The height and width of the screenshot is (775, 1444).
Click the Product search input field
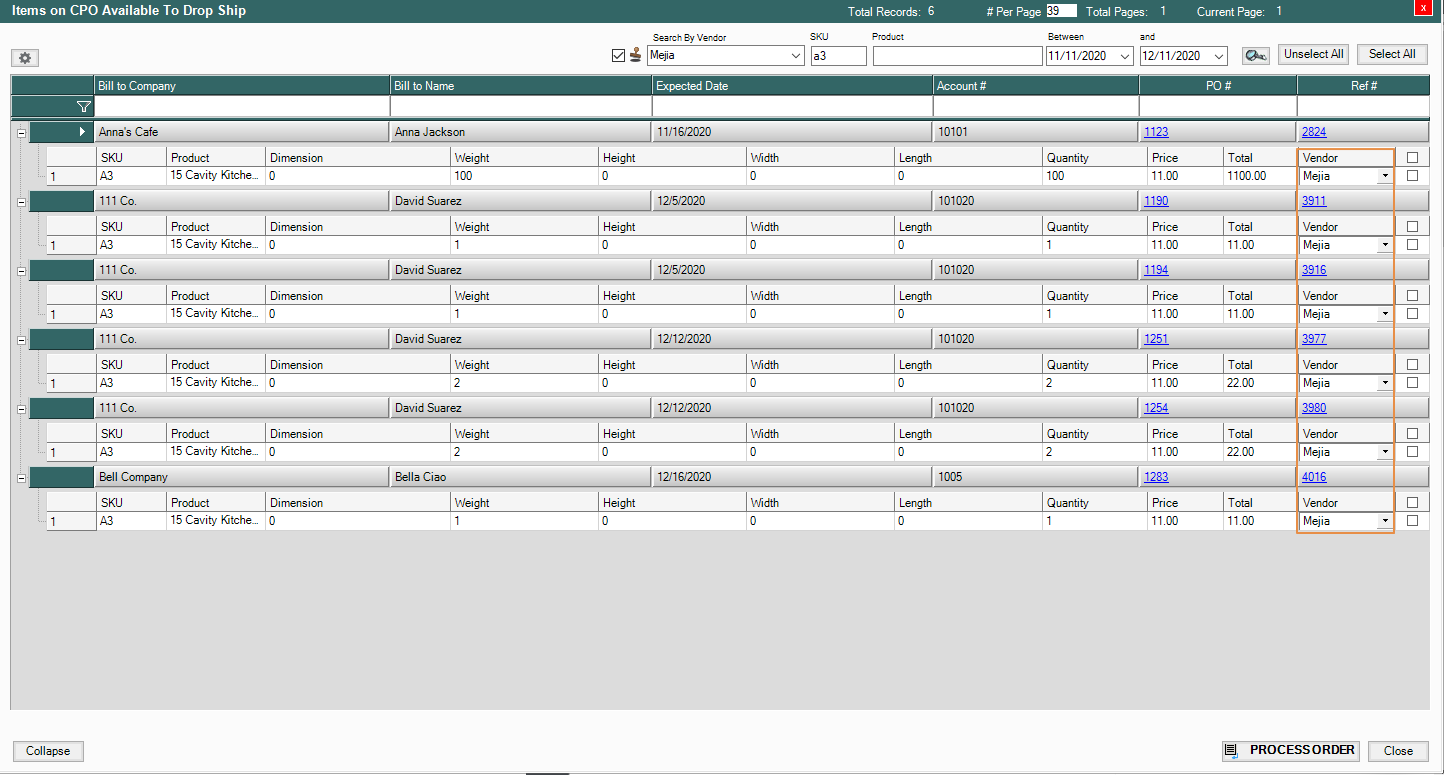tap(957, 56)
